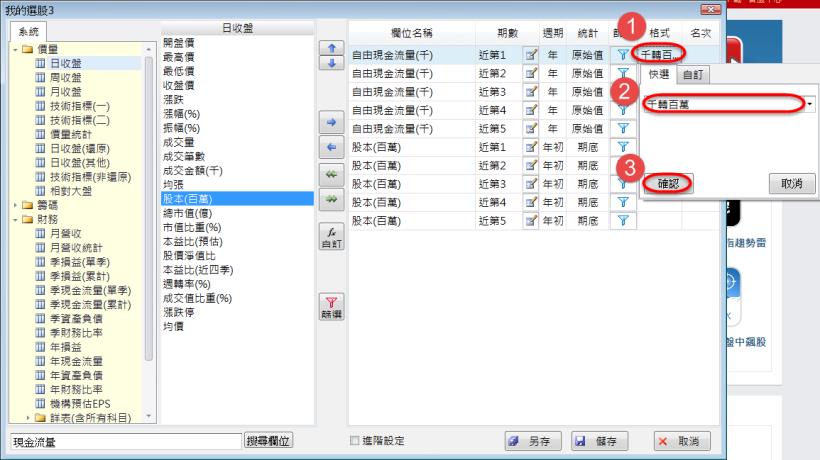
Task: Add field with the right arrow button
Action: pos(332,122)
